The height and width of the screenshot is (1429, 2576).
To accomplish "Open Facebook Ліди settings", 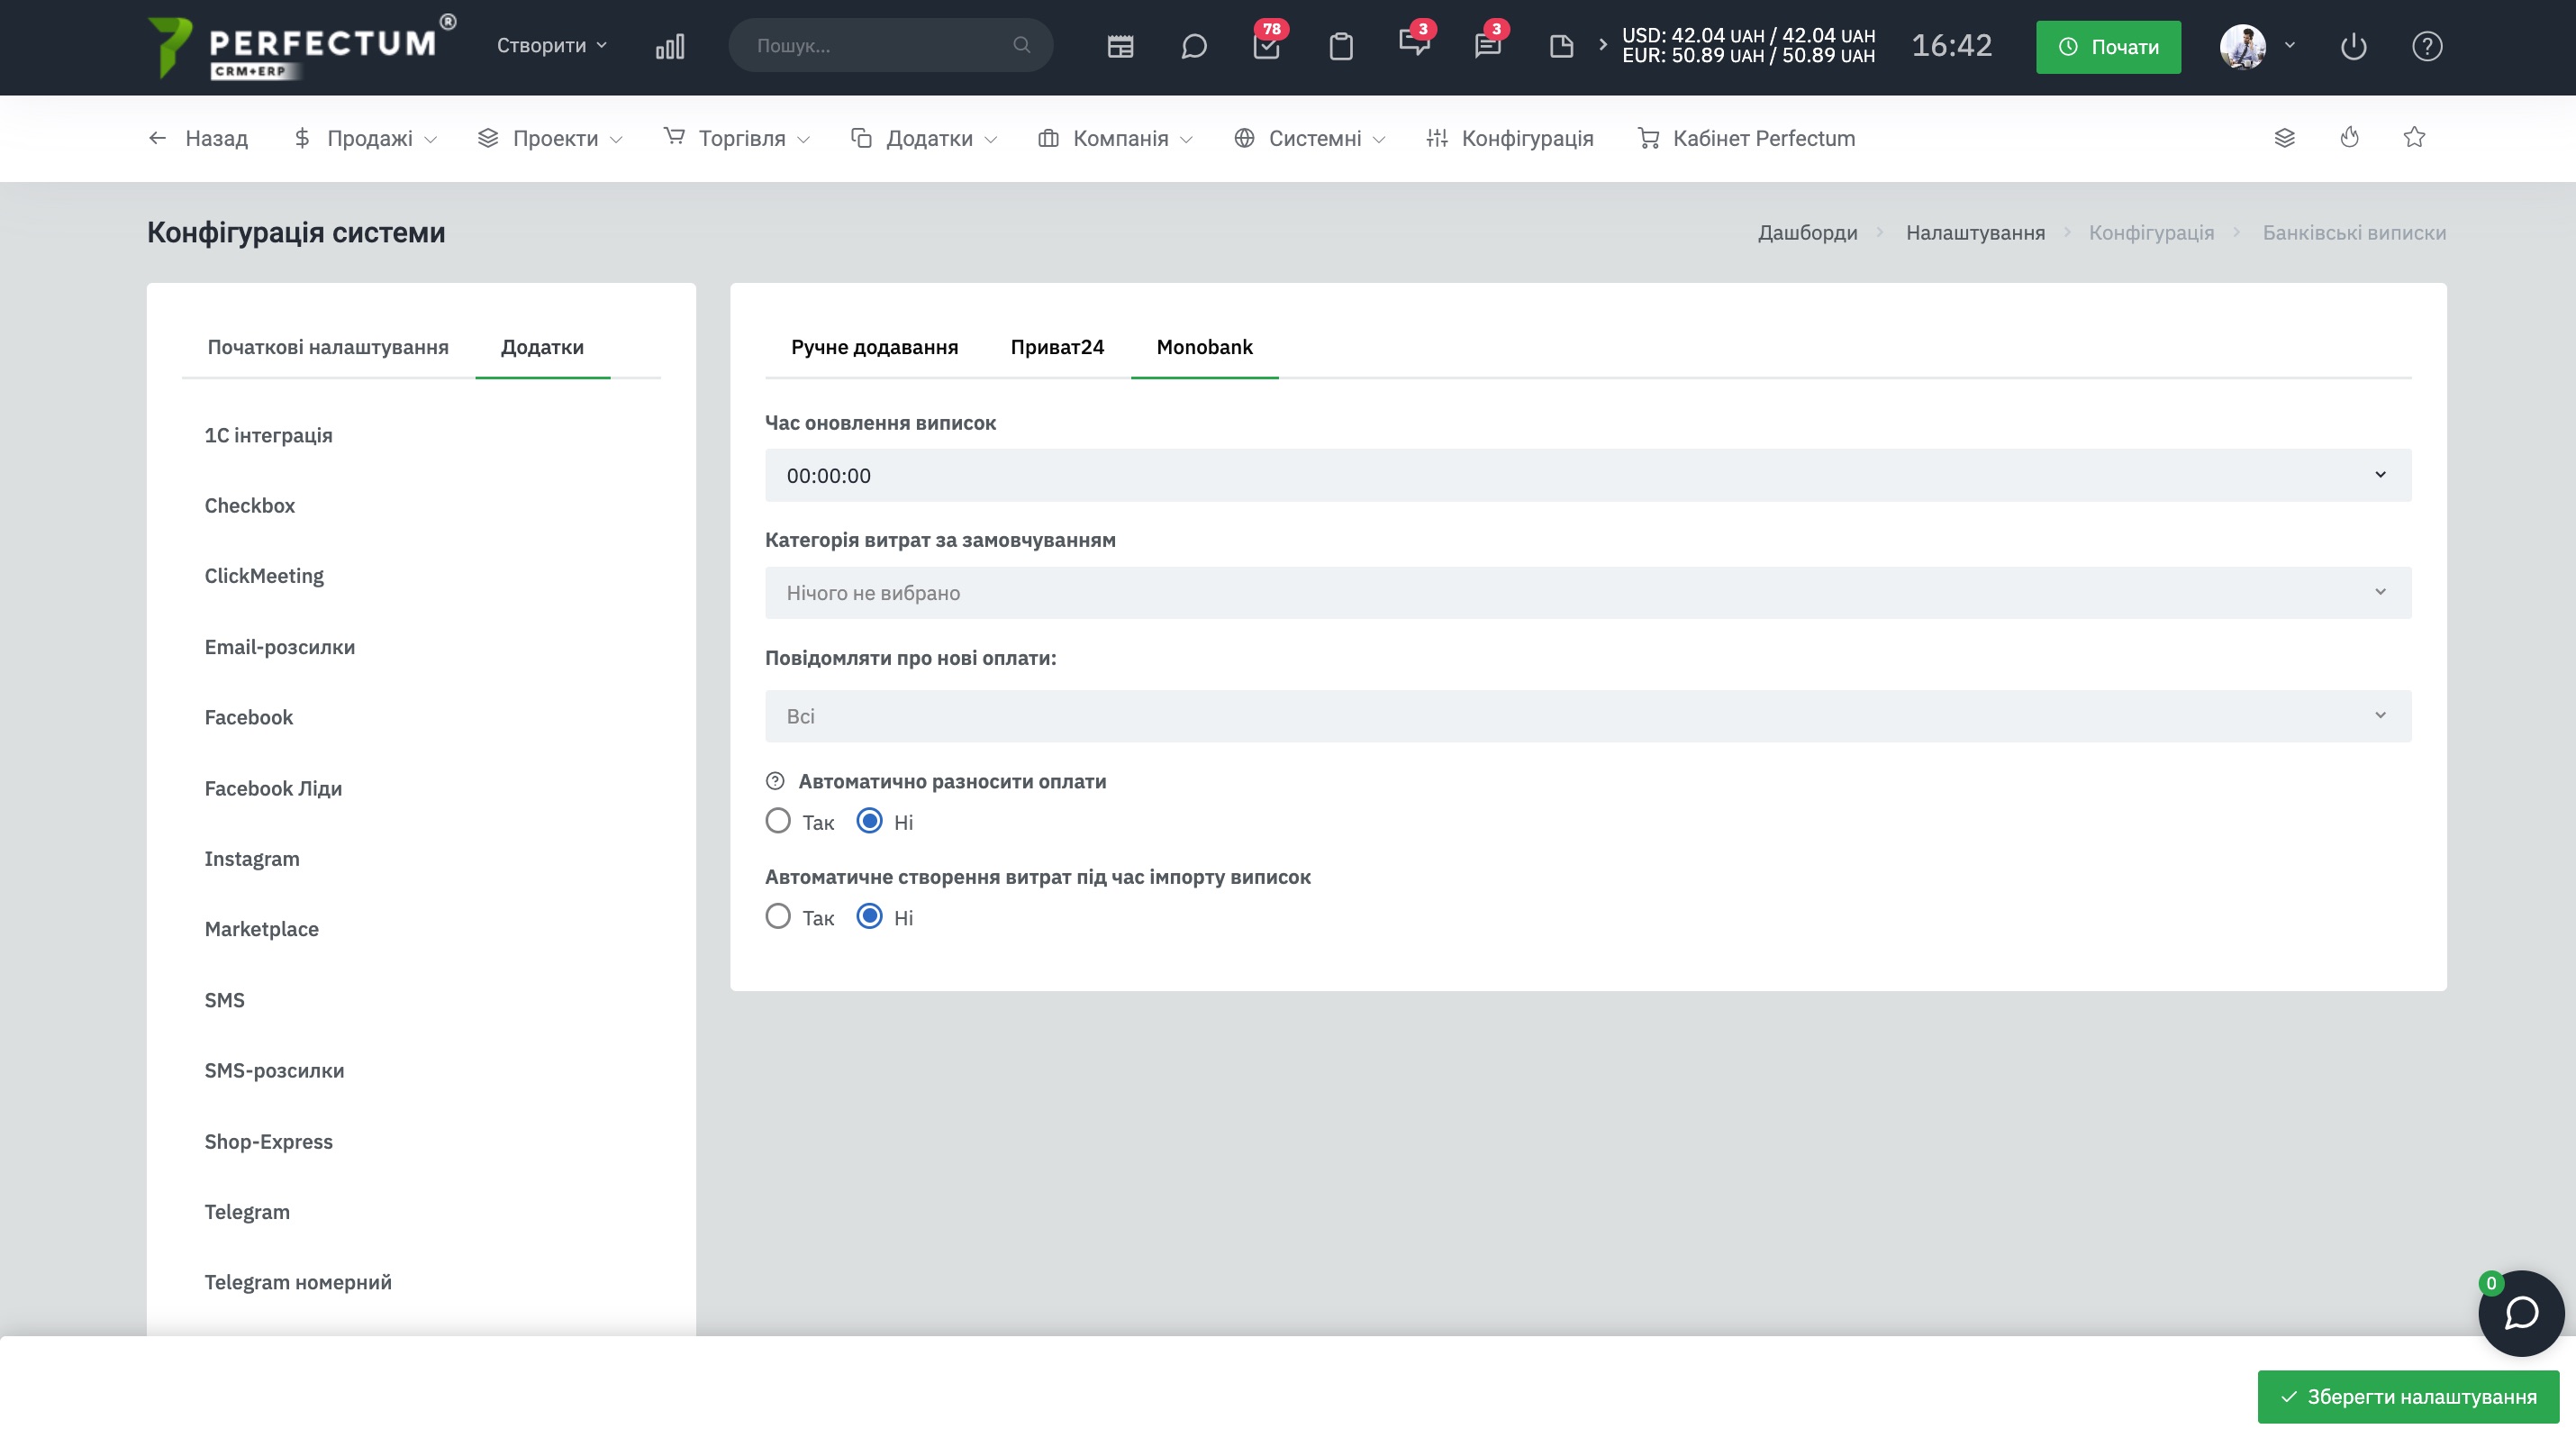I will tap(273, 788).
